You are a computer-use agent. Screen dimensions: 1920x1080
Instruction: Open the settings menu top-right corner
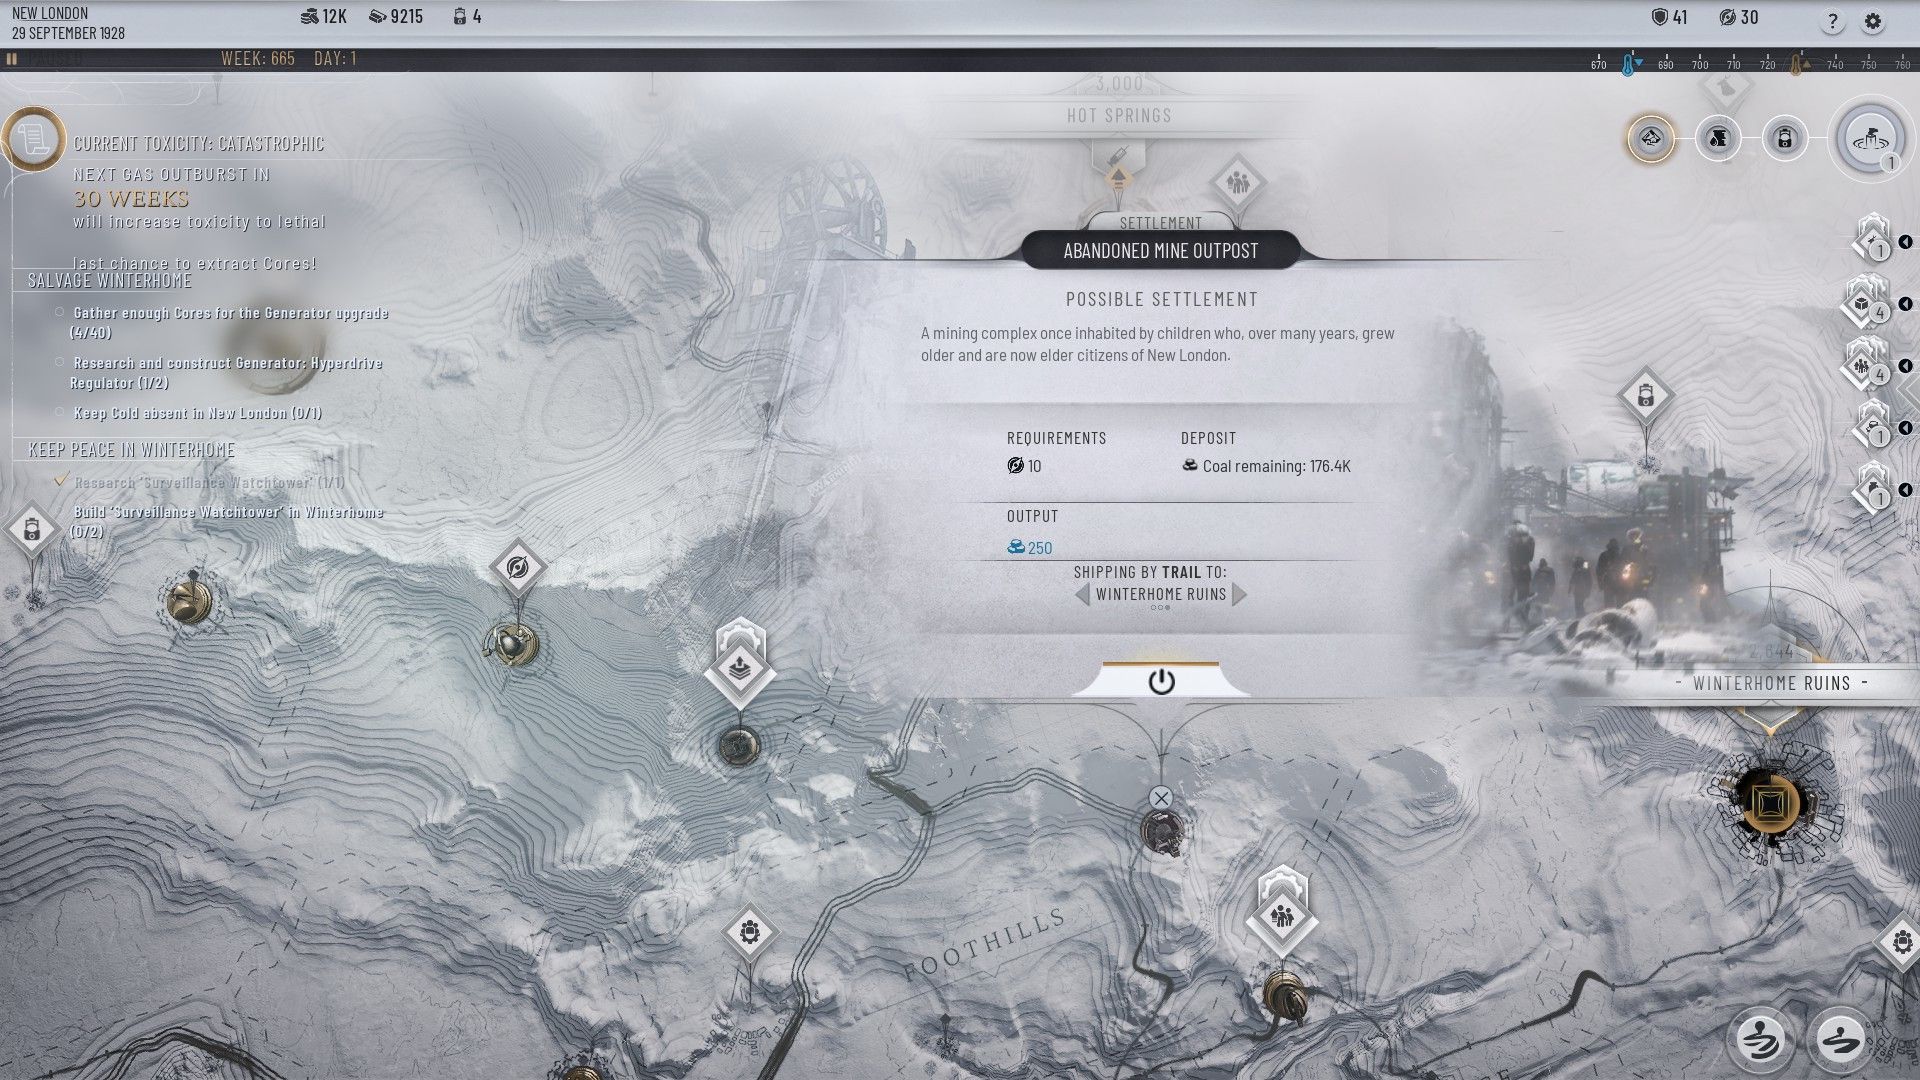tap(1873, 18)
